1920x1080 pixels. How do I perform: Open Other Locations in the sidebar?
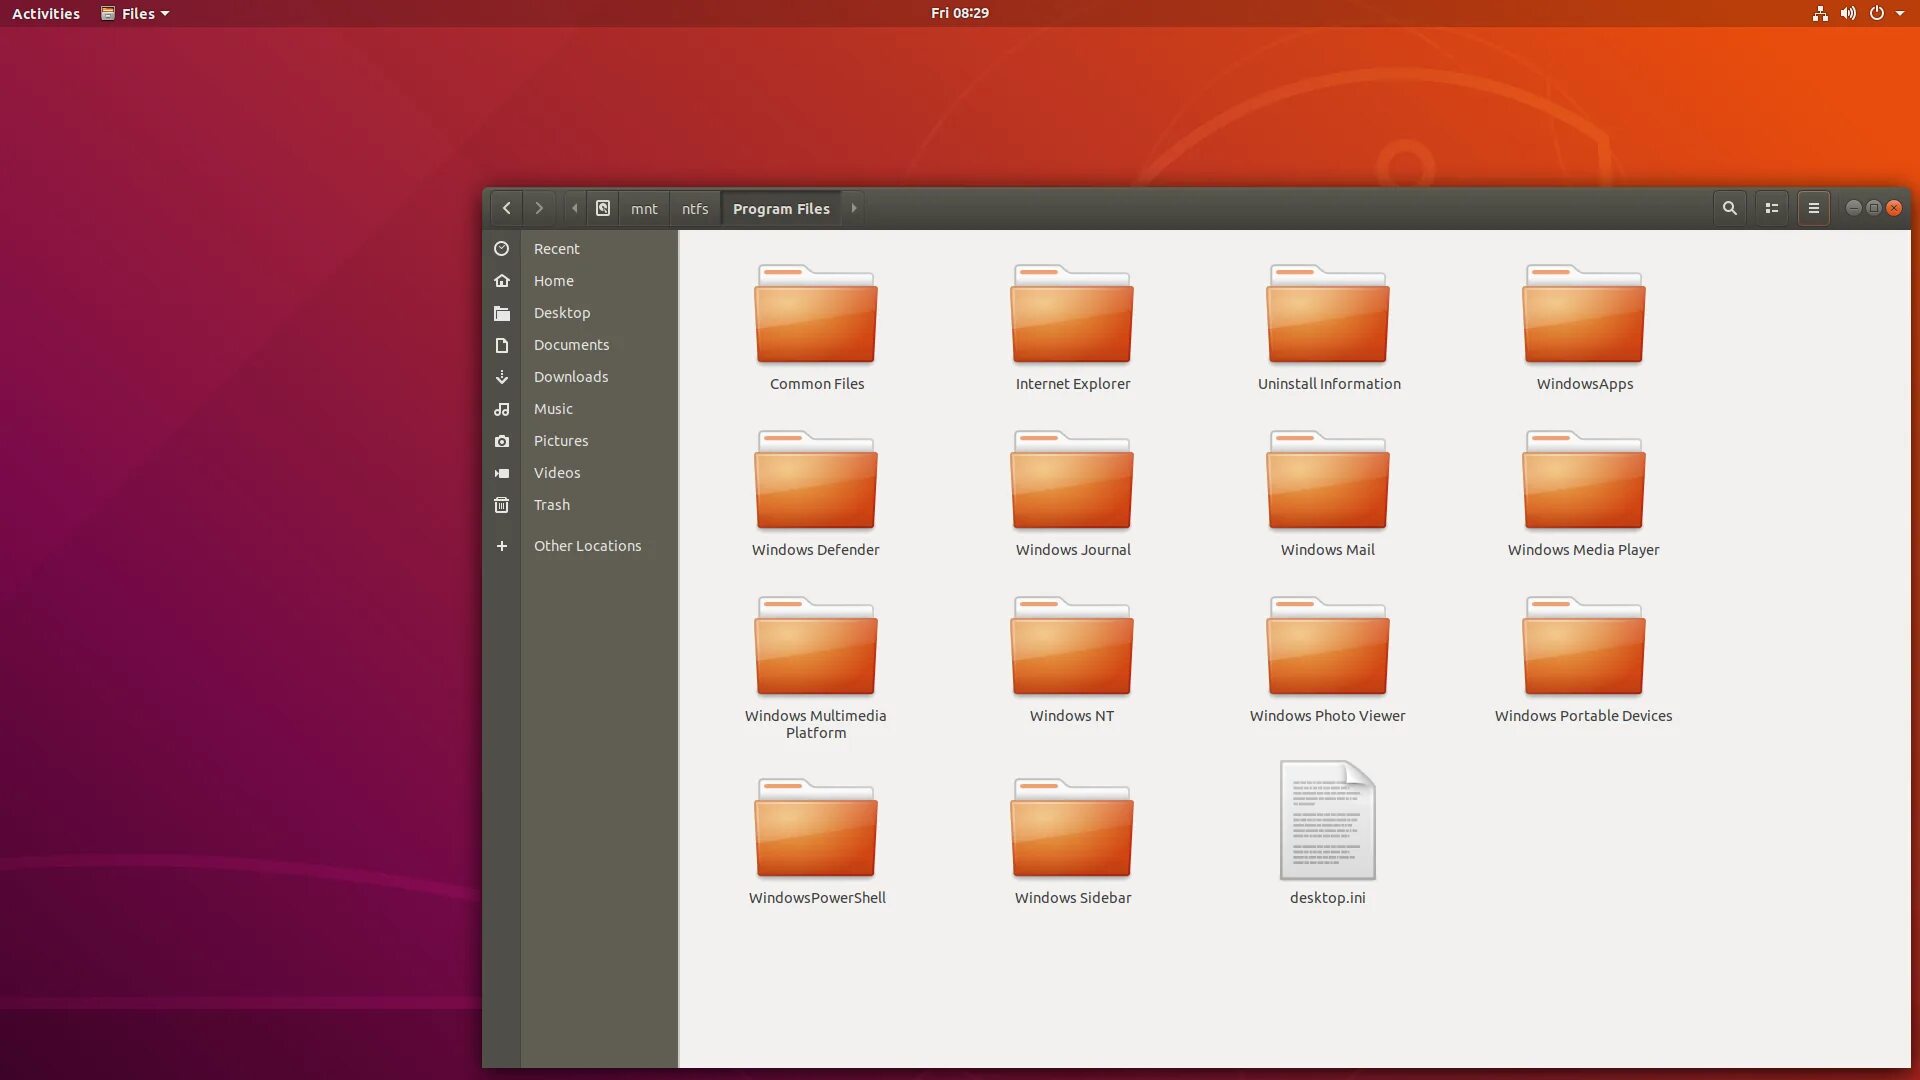click(587, 546)
